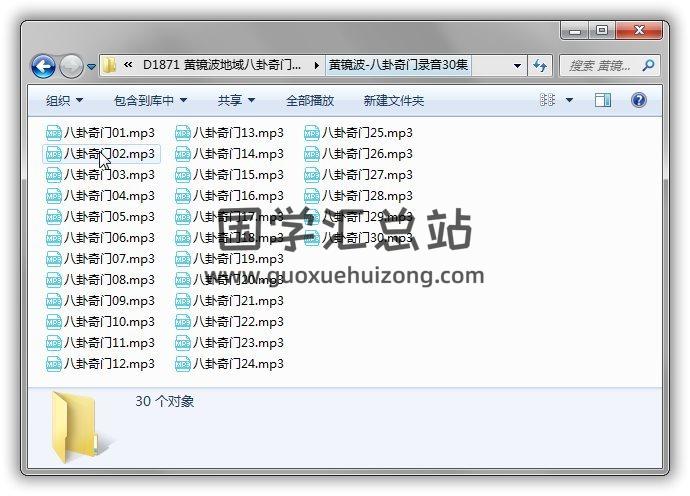
Task: Minimize the Explorer window
Action: coord(575,30)
